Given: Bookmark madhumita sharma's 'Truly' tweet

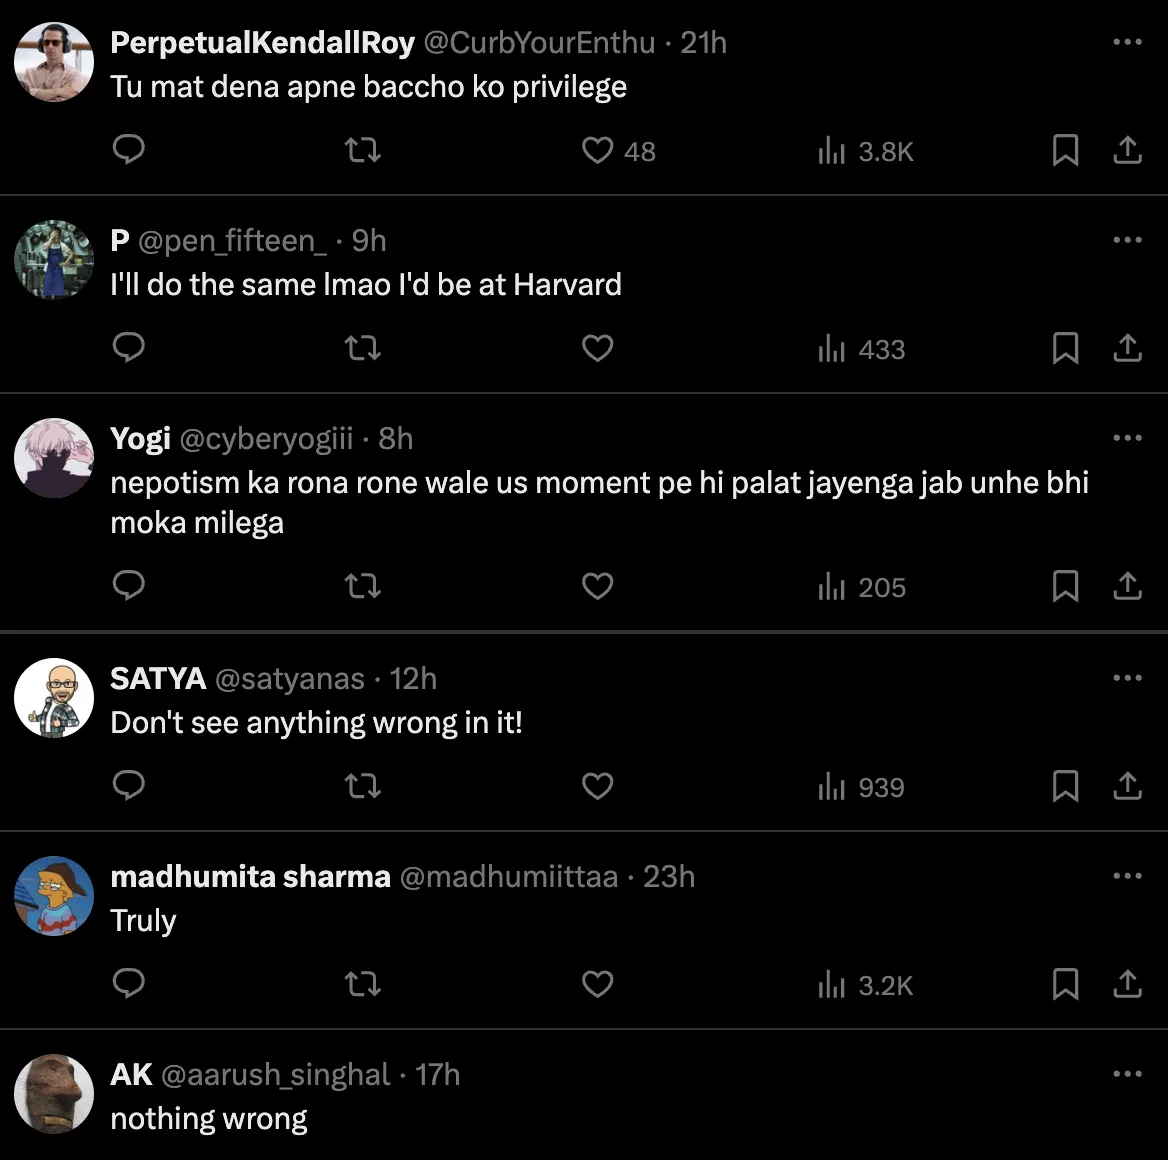Looking at the screenshot, I should pos(1065,986).
